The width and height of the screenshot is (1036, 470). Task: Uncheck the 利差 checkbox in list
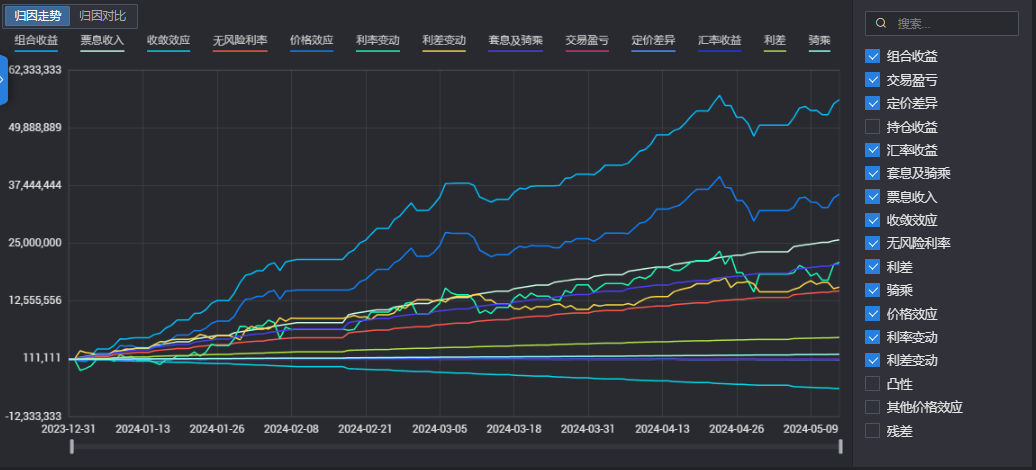click(x=872, y=267)
